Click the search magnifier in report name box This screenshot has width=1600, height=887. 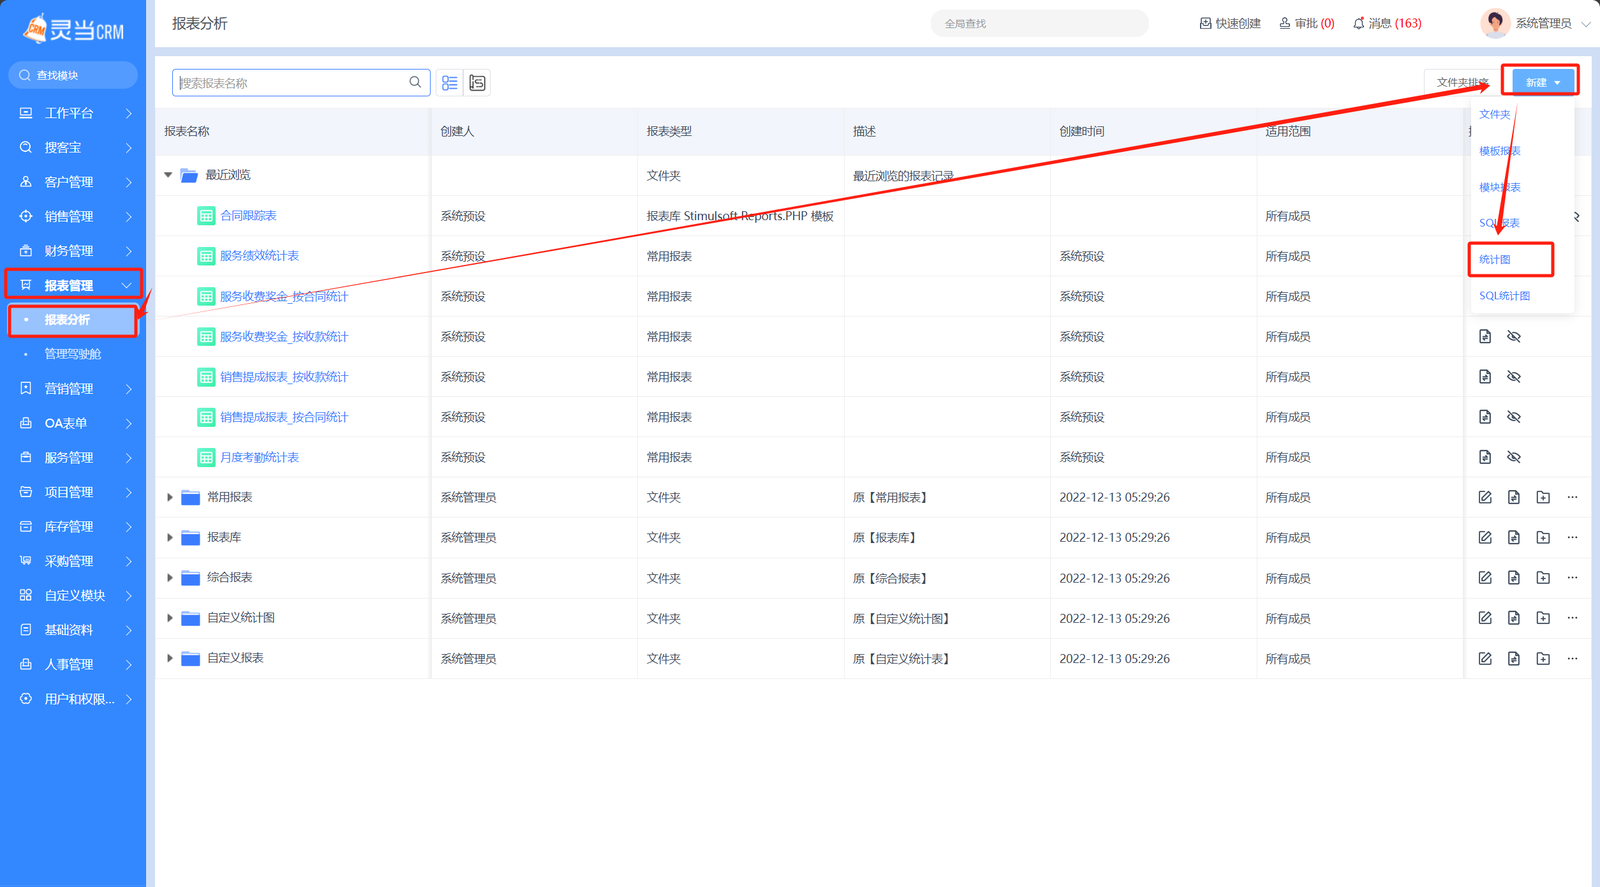[x=415, y=82]
